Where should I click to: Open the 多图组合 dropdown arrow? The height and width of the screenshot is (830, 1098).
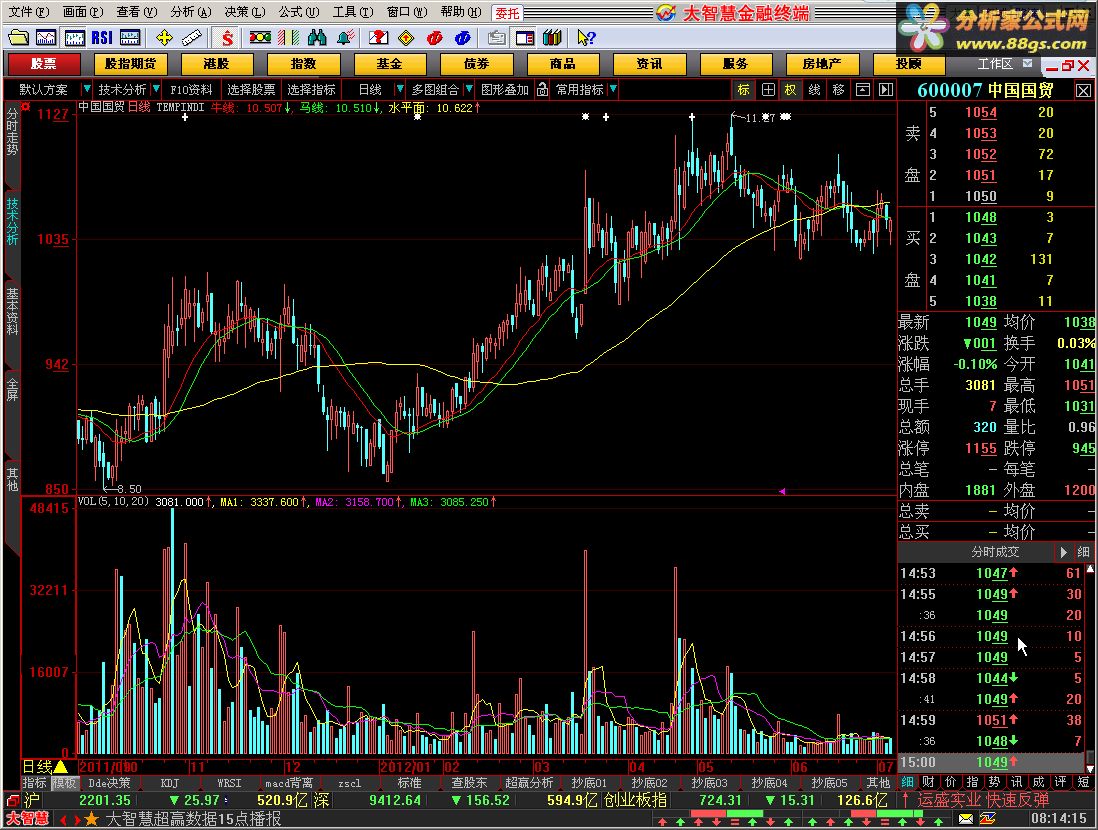tap(468, 89)
